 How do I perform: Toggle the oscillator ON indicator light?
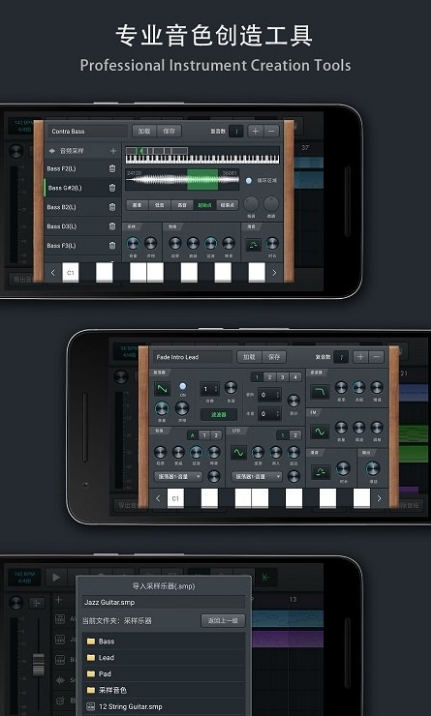pyautogui.click(x=183, y=386)
